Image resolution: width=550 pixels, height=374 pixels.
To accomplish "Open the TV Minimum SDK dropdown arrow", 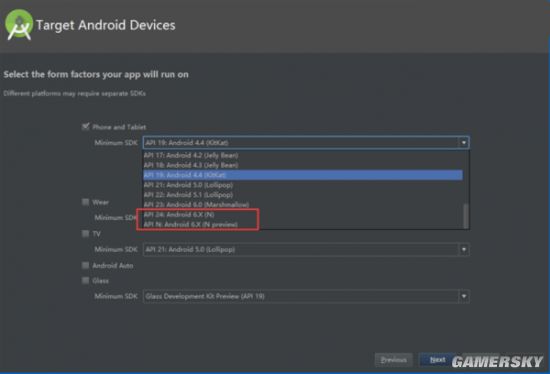I will coord(464,249).
